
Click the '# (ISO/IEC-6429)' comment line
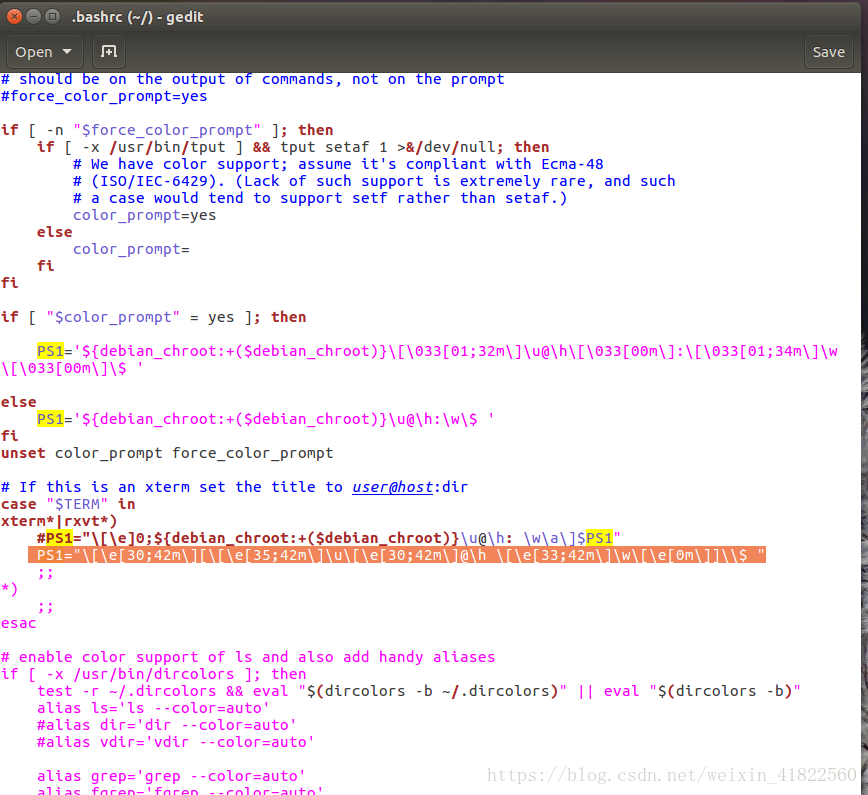click(374, 182)
